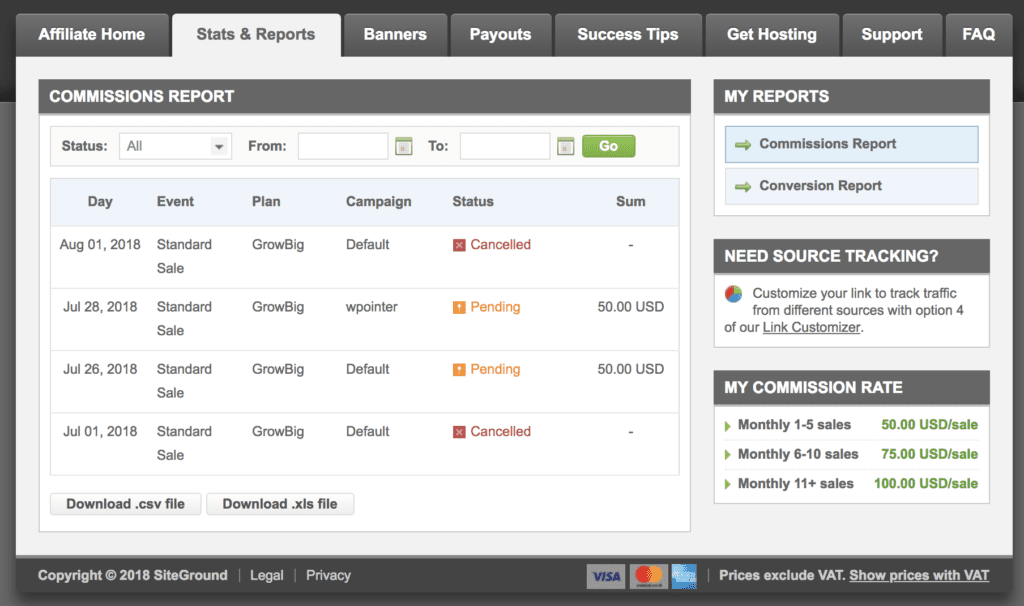
Task: Open the Legal footer link
Action: pos(266,575)
